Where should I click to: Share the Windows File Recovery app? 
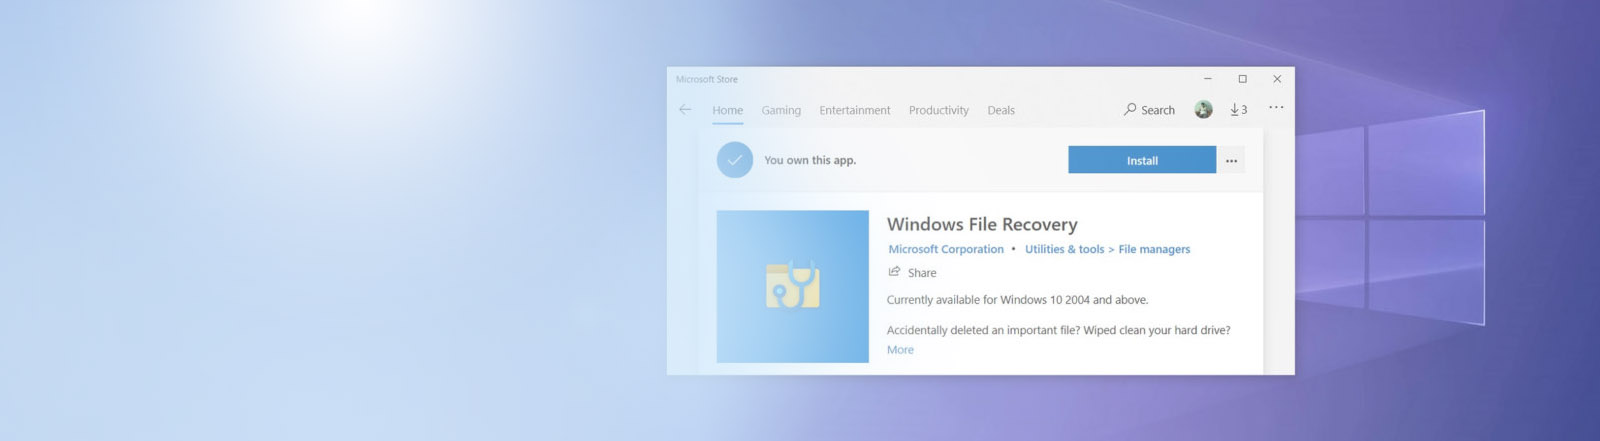[x=912, y=273]
